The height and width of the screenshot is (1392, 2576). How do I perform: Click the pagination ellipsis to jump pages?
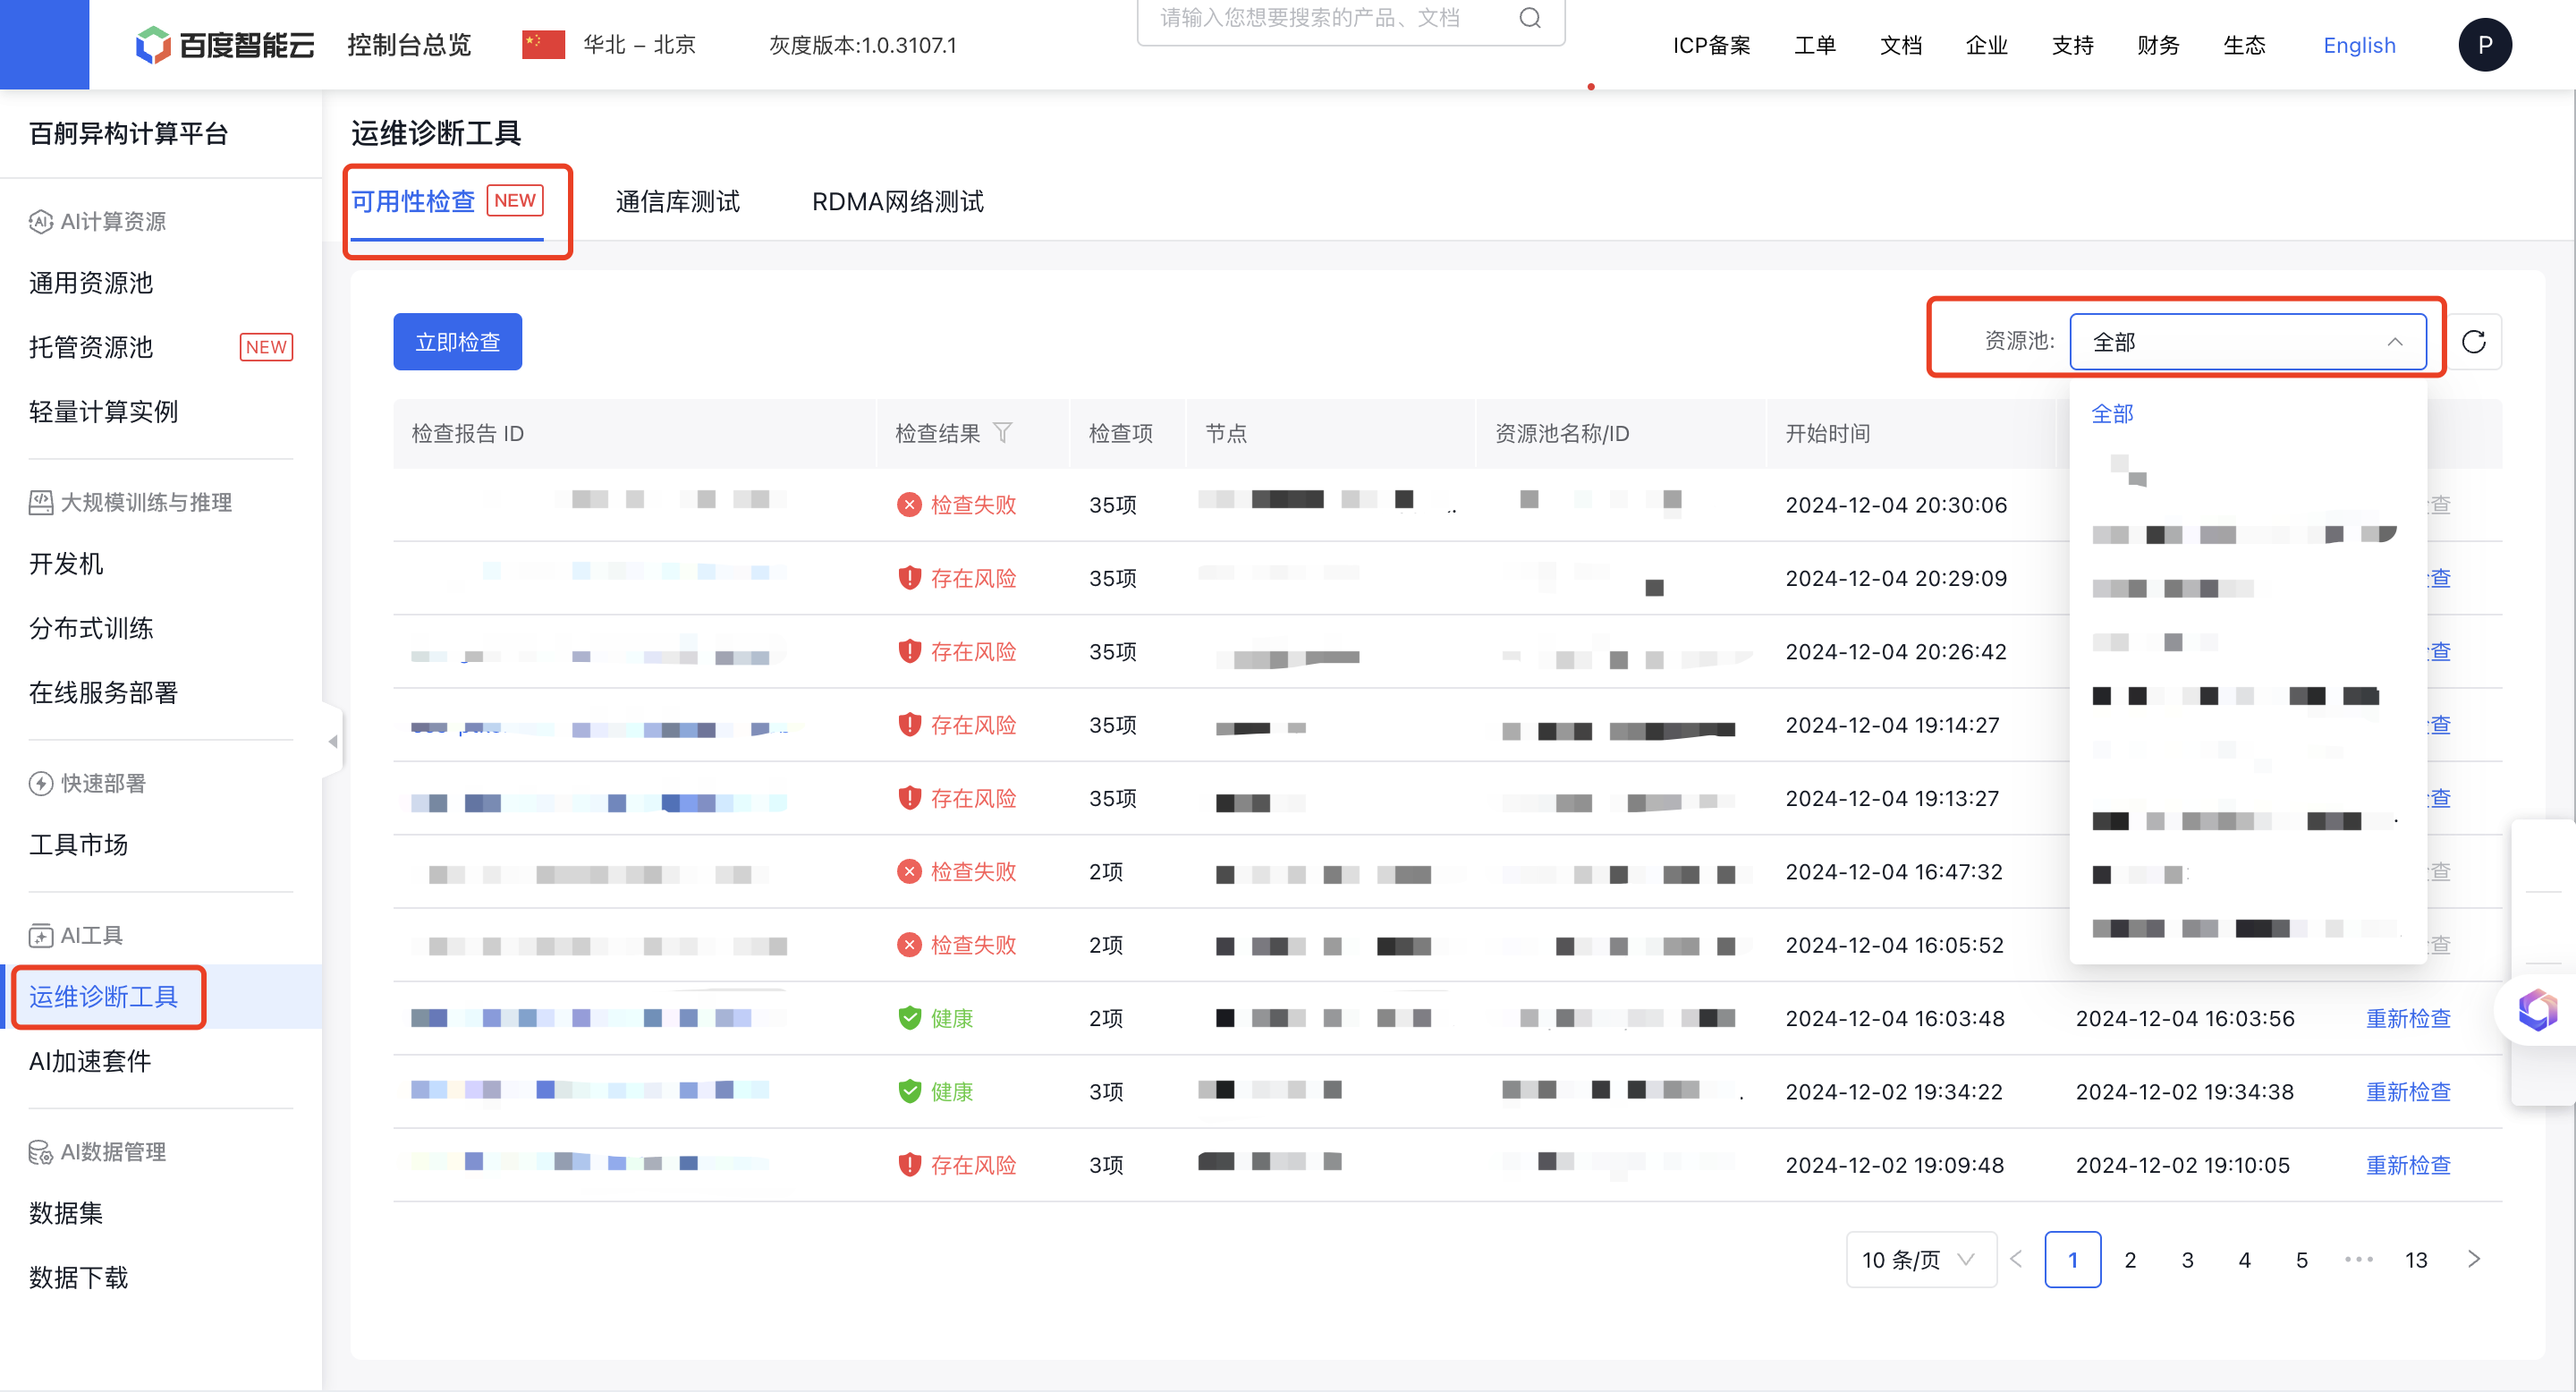(x=2358, y=1260)
